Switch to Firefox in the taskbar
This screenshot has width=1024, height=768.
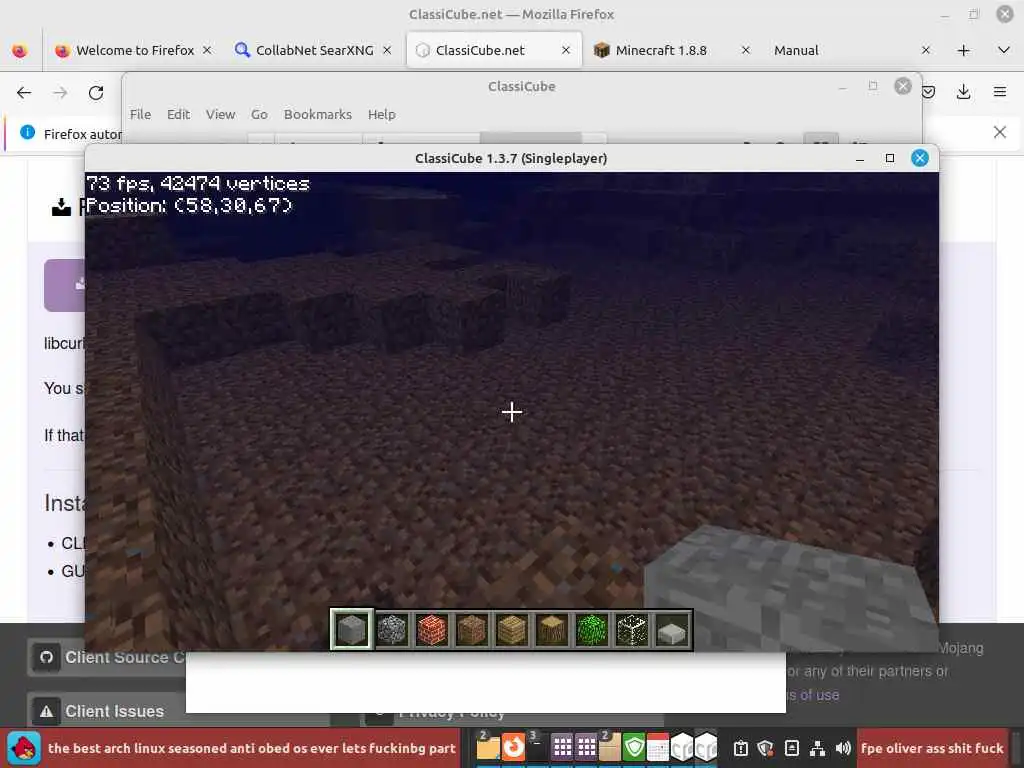(x=513, y=748)
